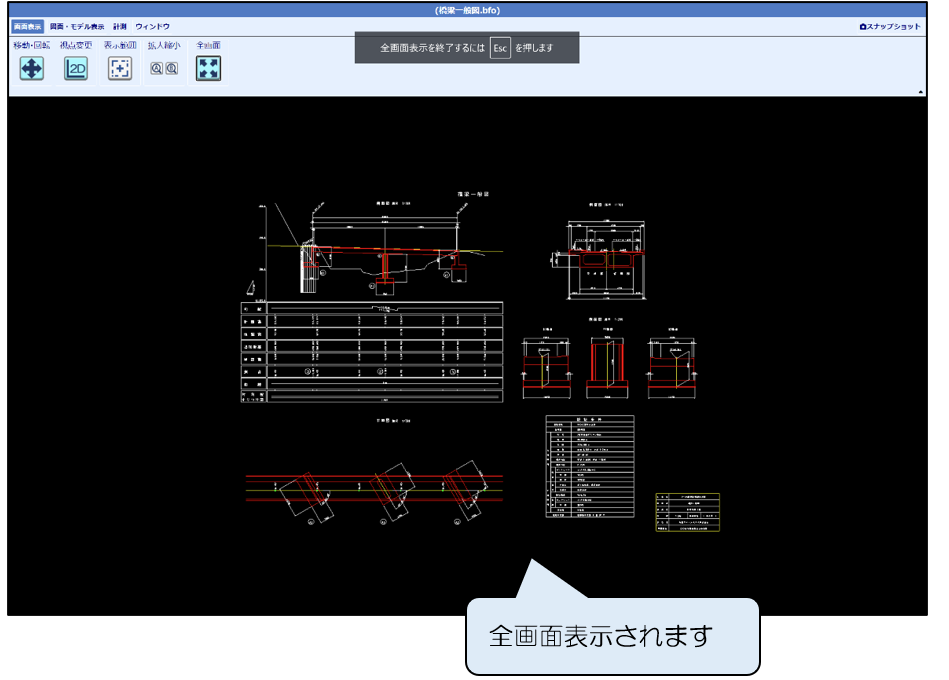949x680 pixels.
Task: Click the yellow-bordered title block table
Action: pyautogui.click(x=687, y=511)
